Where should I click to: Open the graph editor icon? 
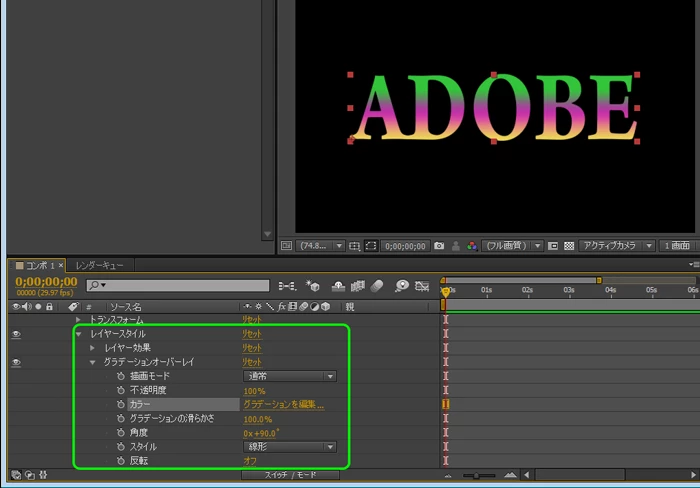pos(422,286)
